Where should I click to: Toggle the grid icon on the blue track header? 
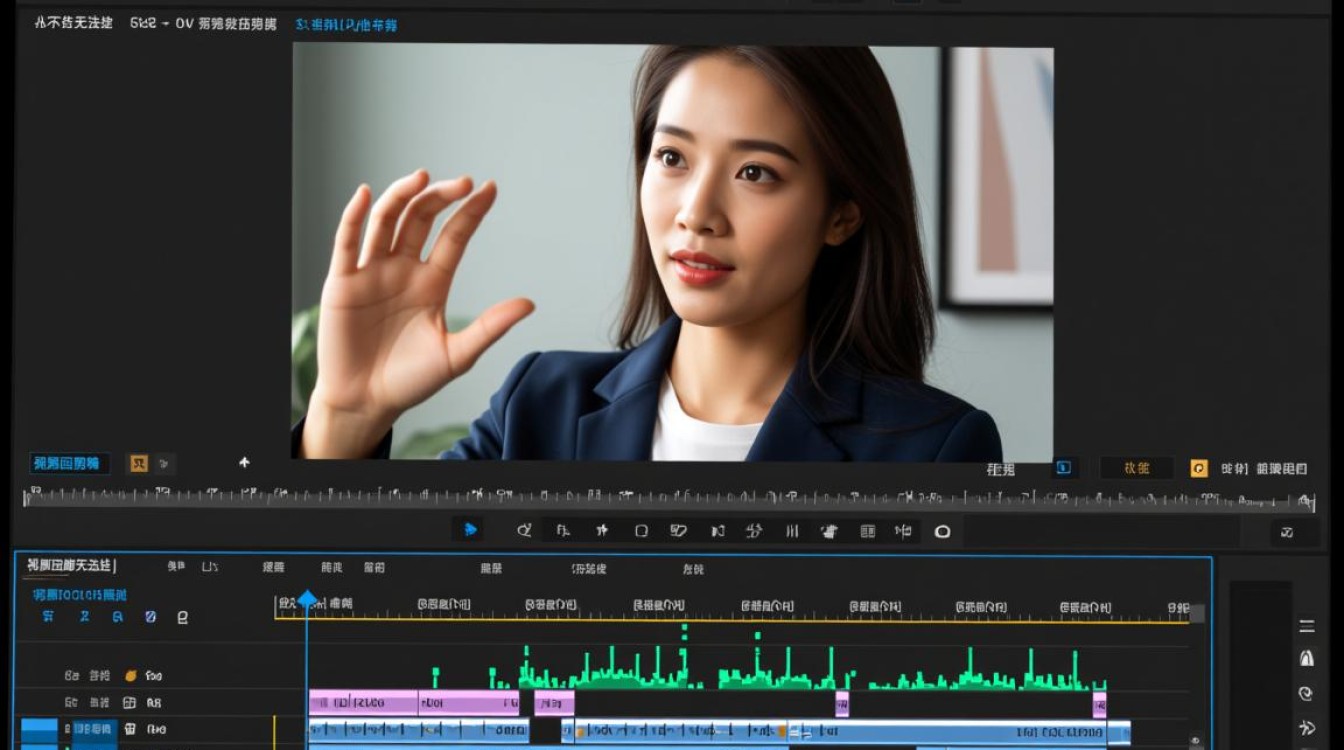point(130,729)
